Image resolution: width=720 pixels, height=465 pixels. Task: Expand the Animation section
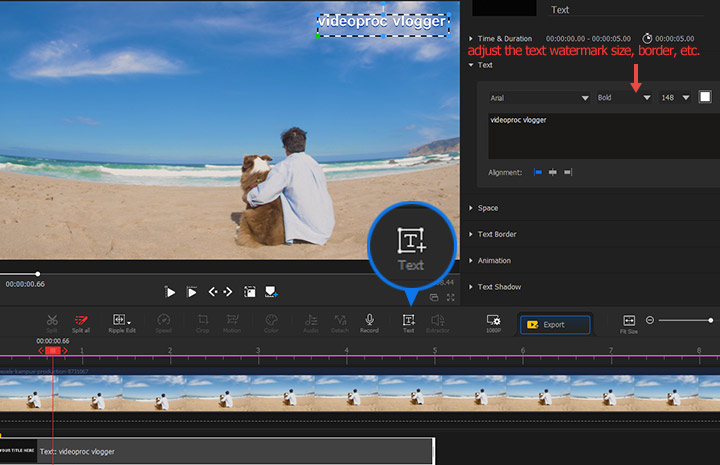494,261
